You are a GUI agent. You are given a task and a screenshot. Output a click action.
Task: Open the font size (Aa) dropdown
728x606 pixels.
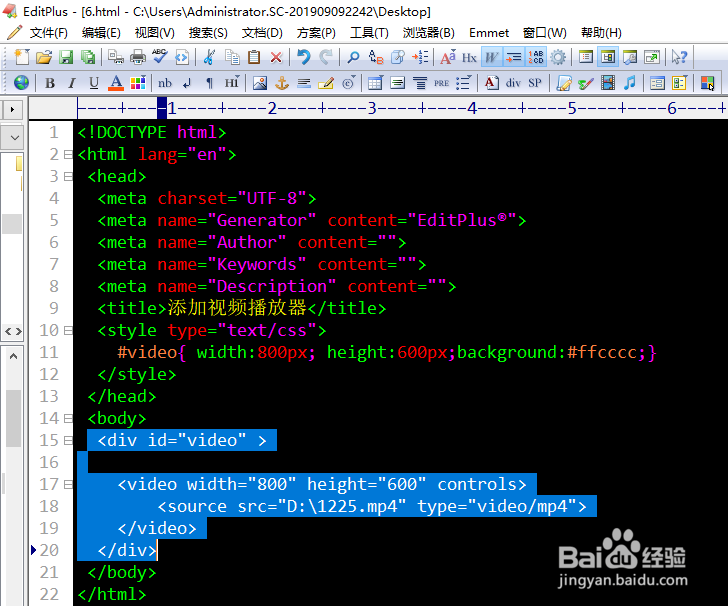(448, 57)
